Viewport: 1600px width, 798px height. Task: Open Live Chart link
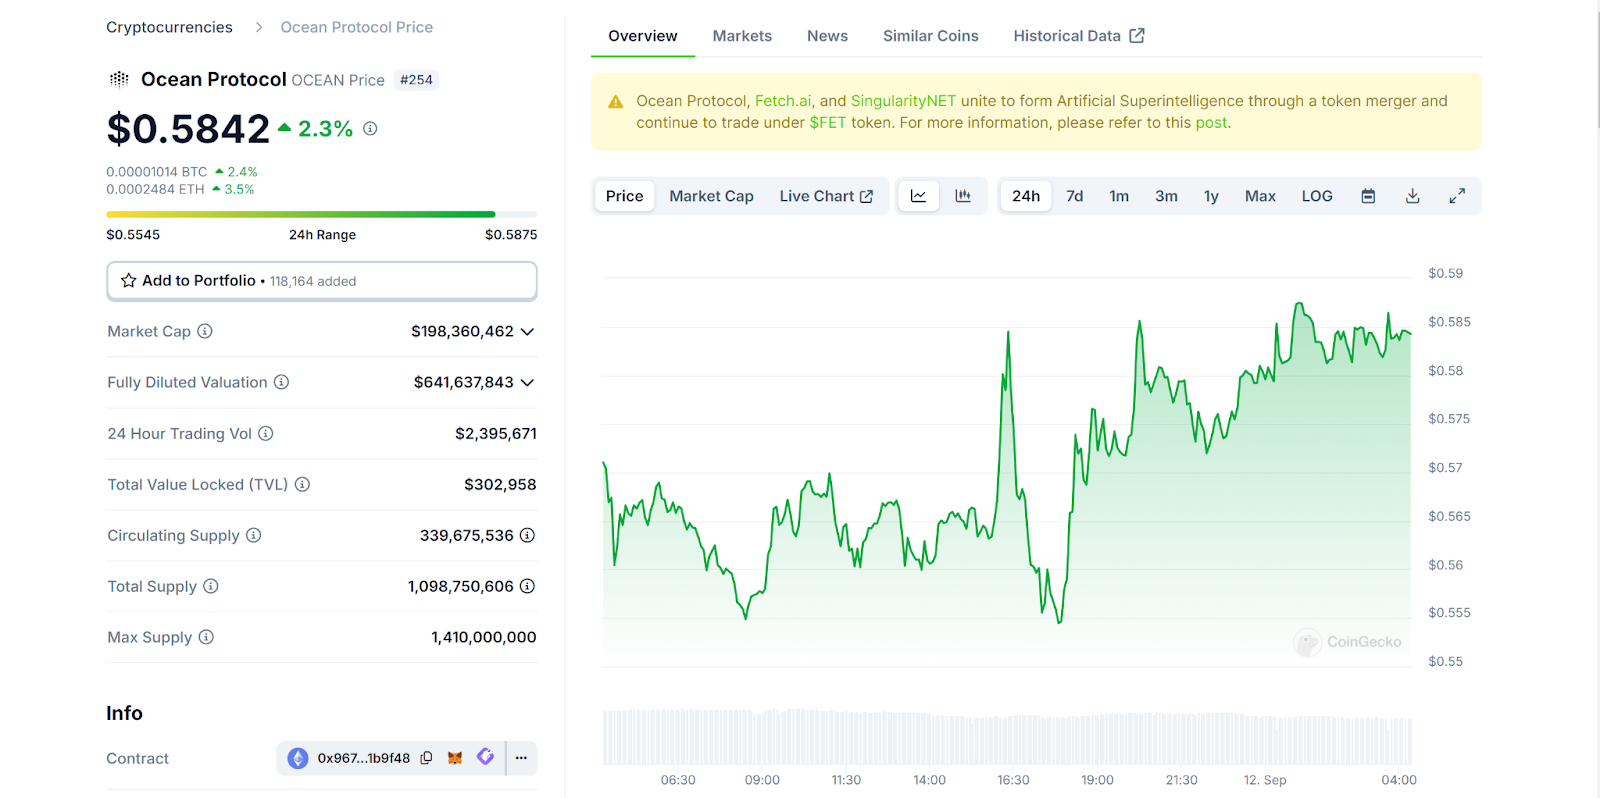(x=826, y=196)
